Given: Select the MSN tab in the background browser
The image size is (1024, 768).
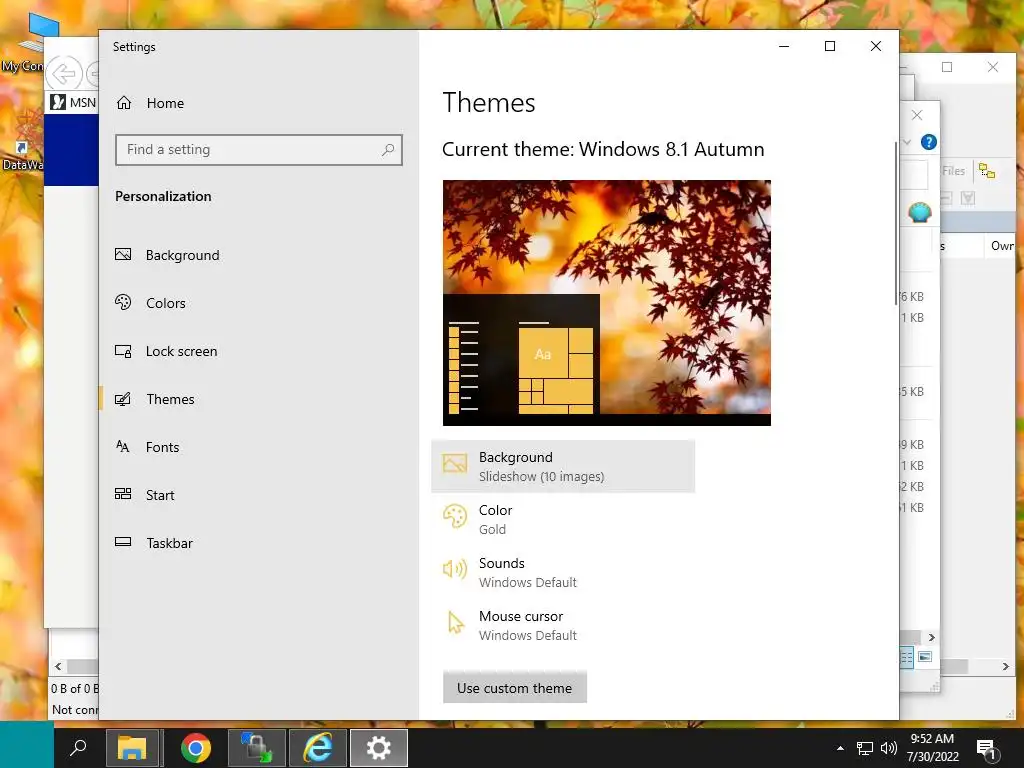Looking at the screenshot, I should pyautogui.click(x=74, y=102).
